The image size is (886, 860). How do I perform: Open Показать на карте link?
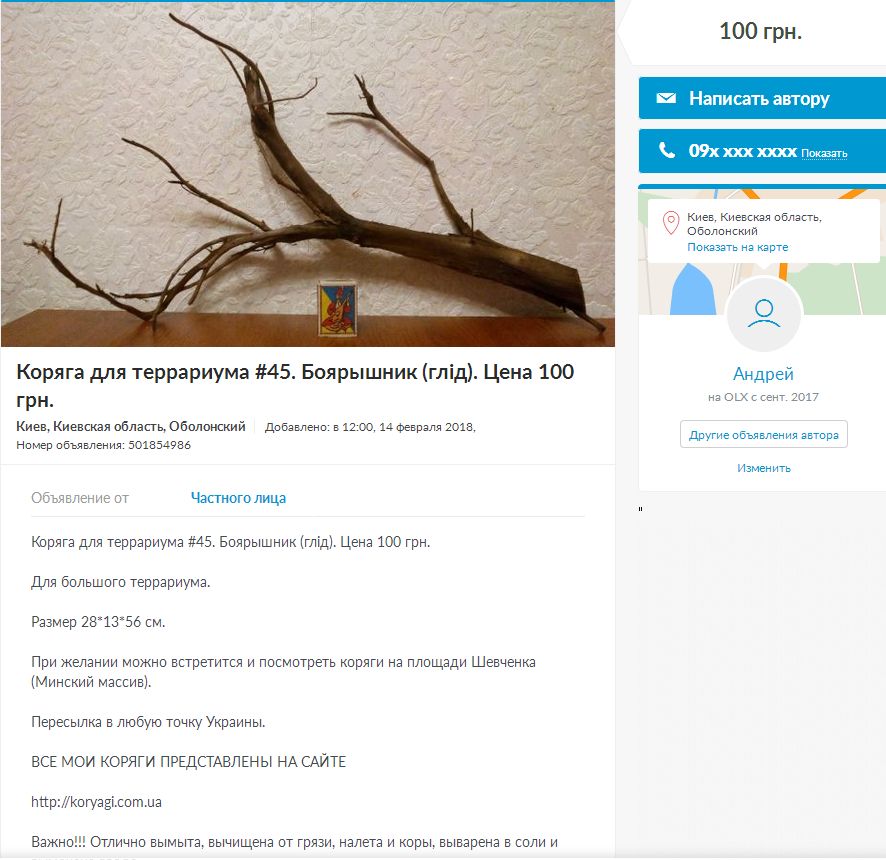click(x=737, y=247)
